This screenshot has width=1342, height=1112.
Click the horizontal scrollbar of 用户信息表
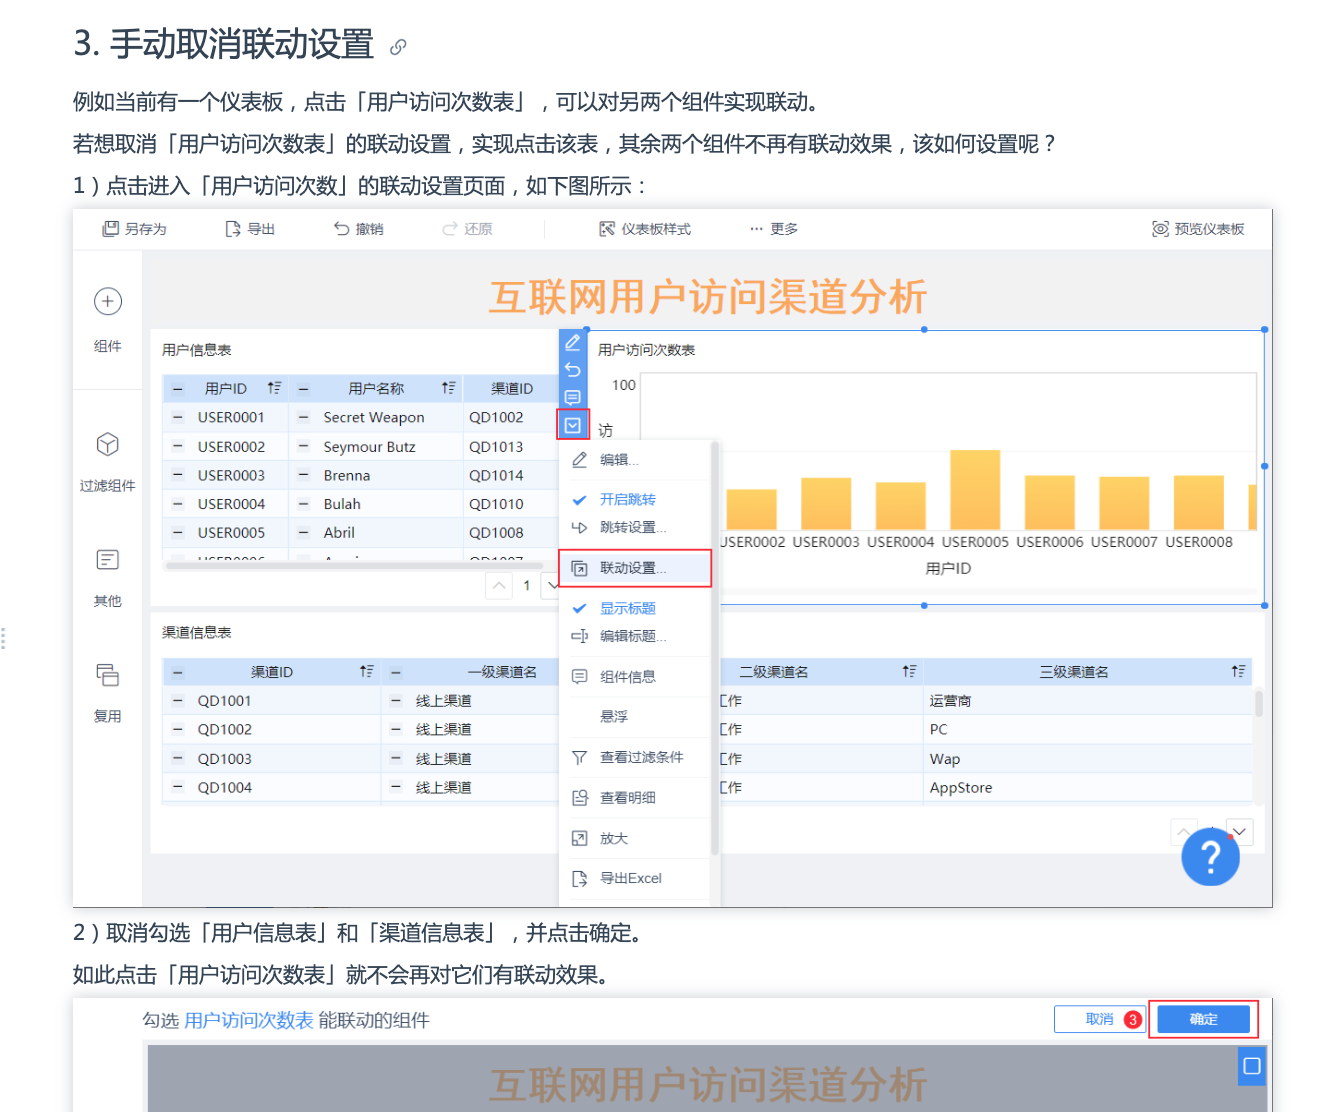[355, 566]
